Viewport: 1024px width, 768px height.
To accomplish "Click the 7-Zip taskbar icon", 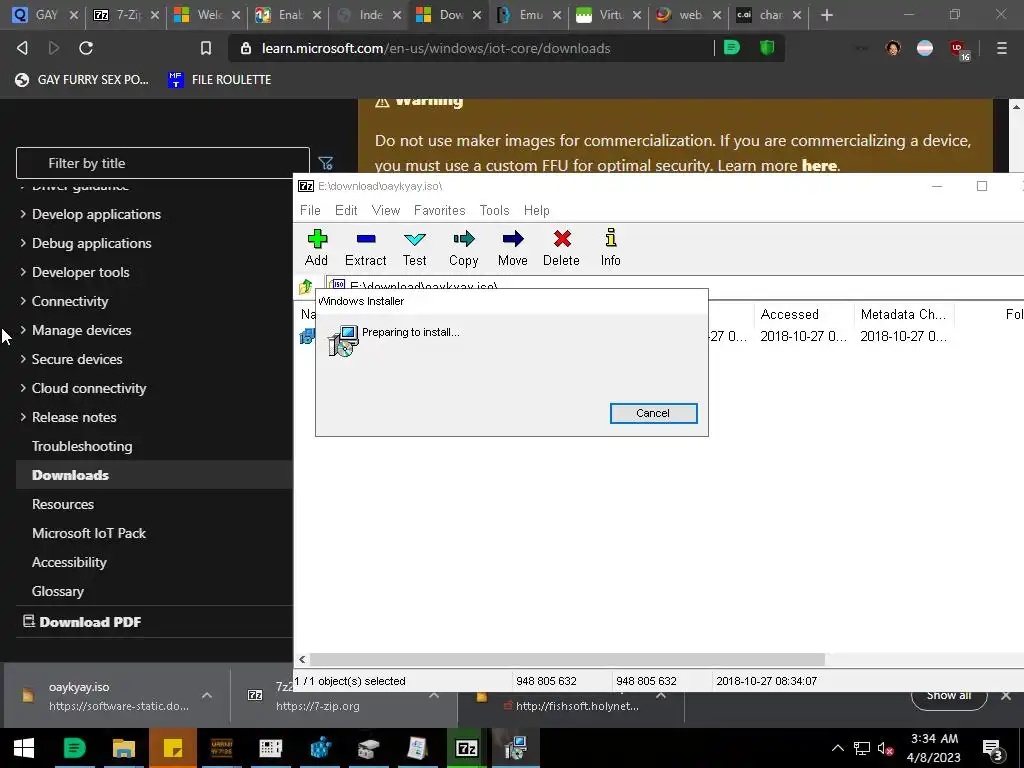I will 466,748.
